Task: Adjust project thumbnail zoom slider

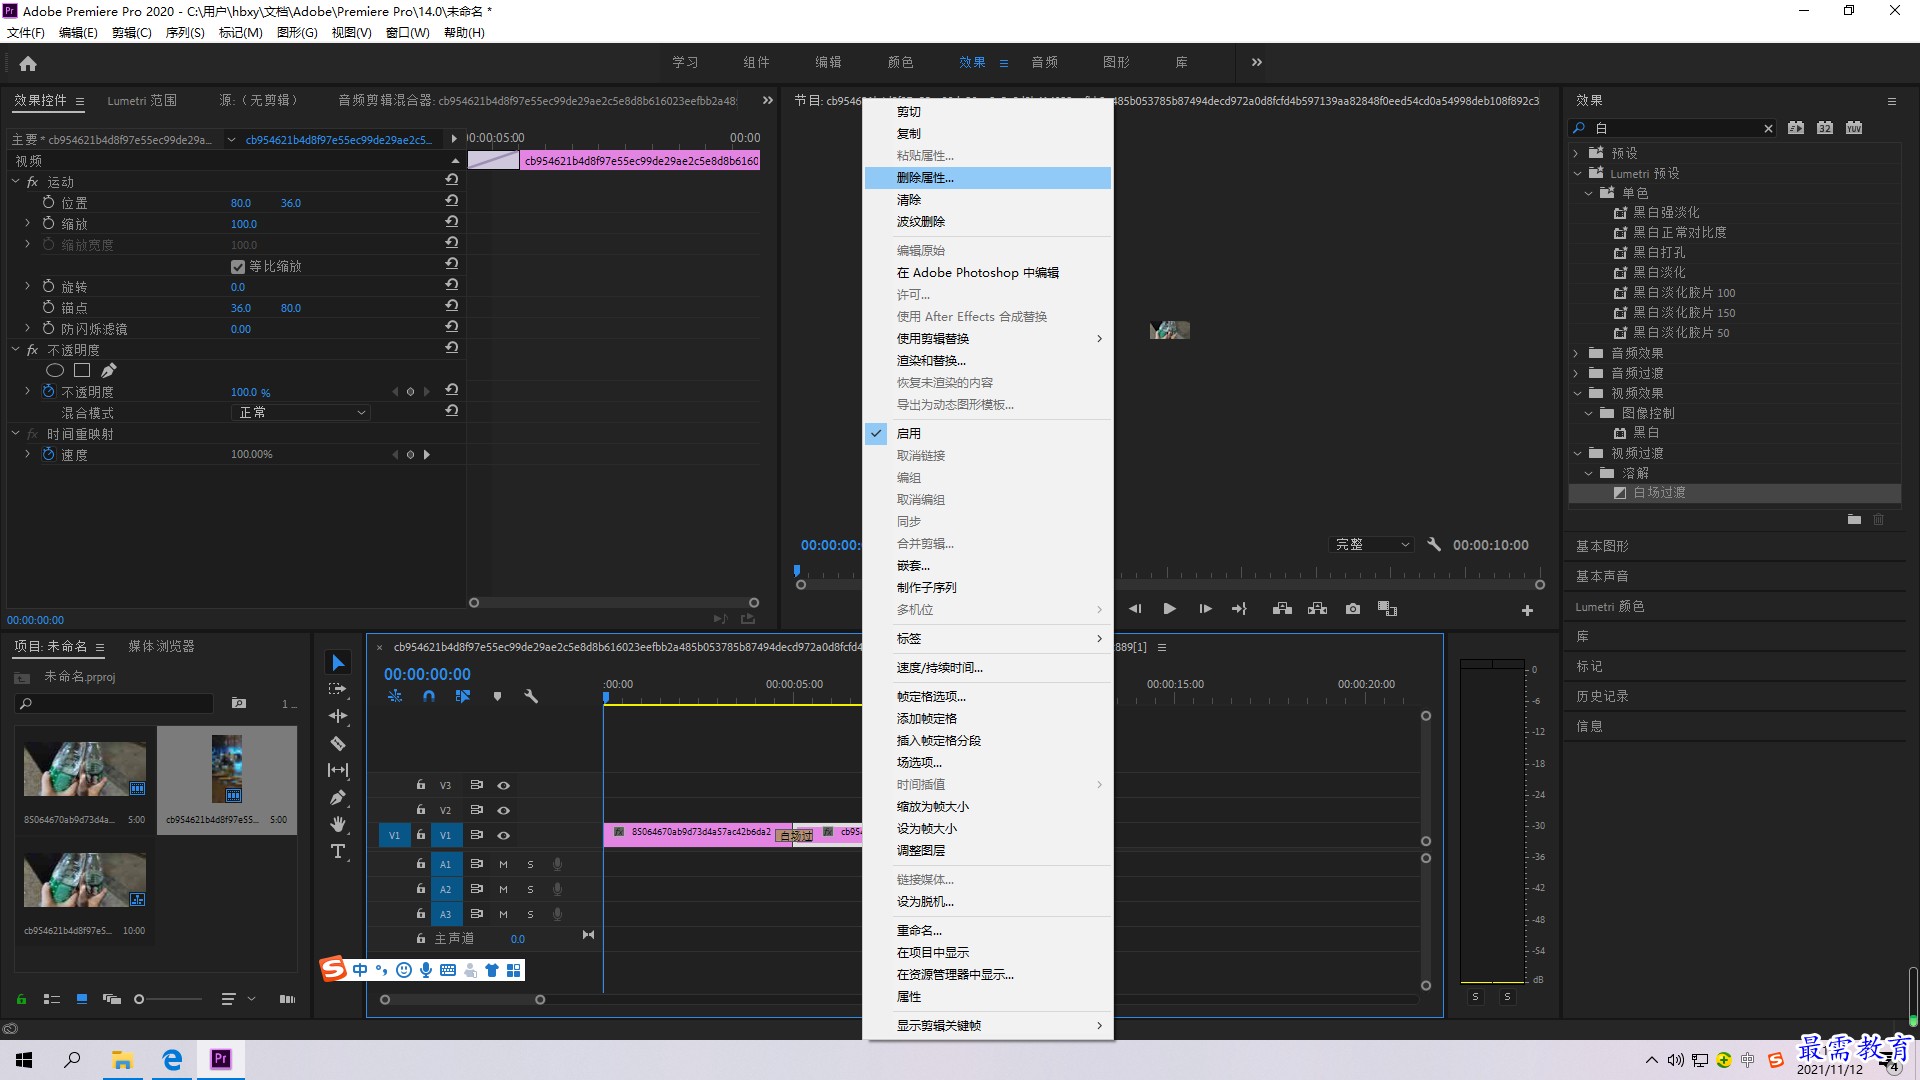Action: tap(140, 999)
